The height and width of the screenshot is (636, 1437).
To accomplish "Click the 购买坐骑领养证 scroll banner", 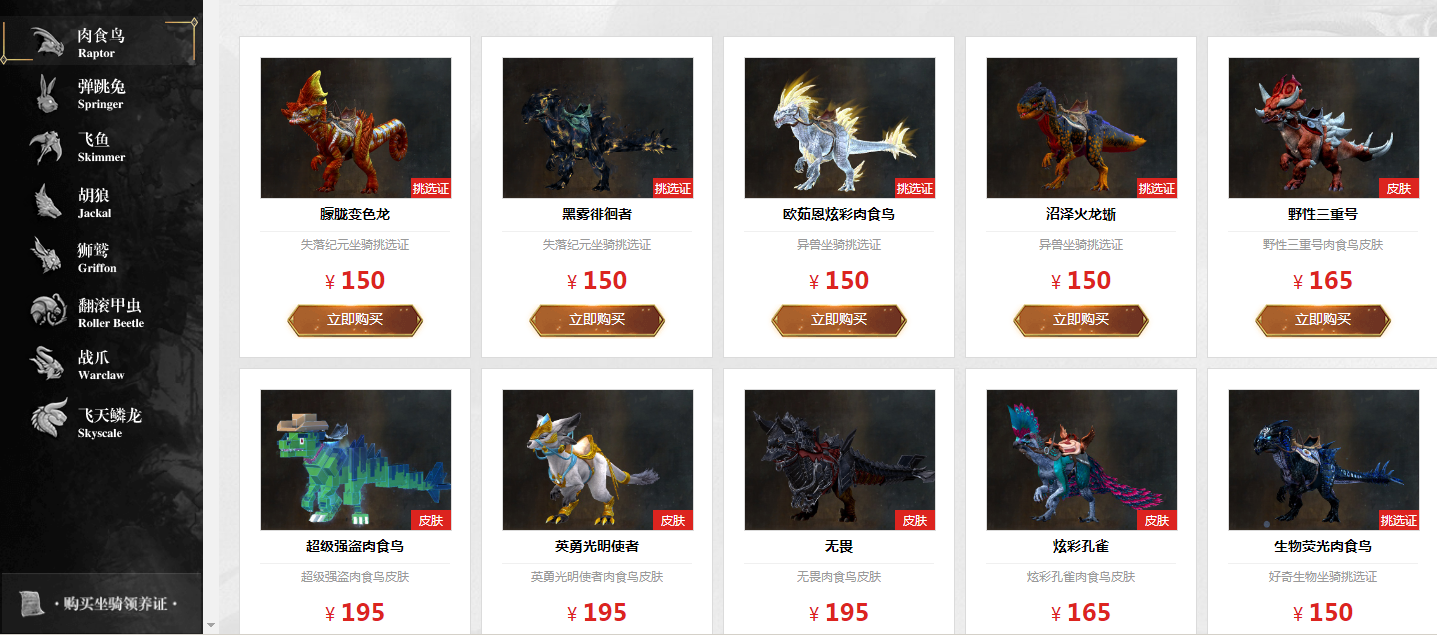I will pyautogui.click(x=101, y=604).
